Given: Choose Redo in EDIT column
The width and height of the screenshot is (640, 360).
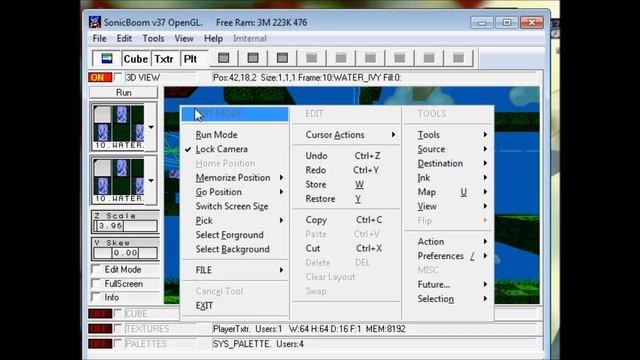Looking at the screenshot, I should click(x=346, y=170).
